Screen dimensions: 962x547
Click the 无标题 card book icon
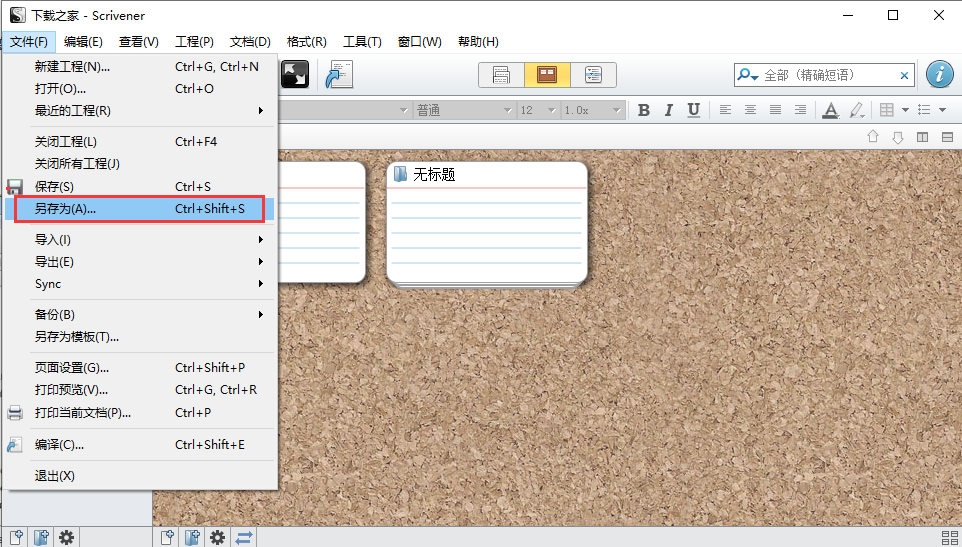click(401, 174)
